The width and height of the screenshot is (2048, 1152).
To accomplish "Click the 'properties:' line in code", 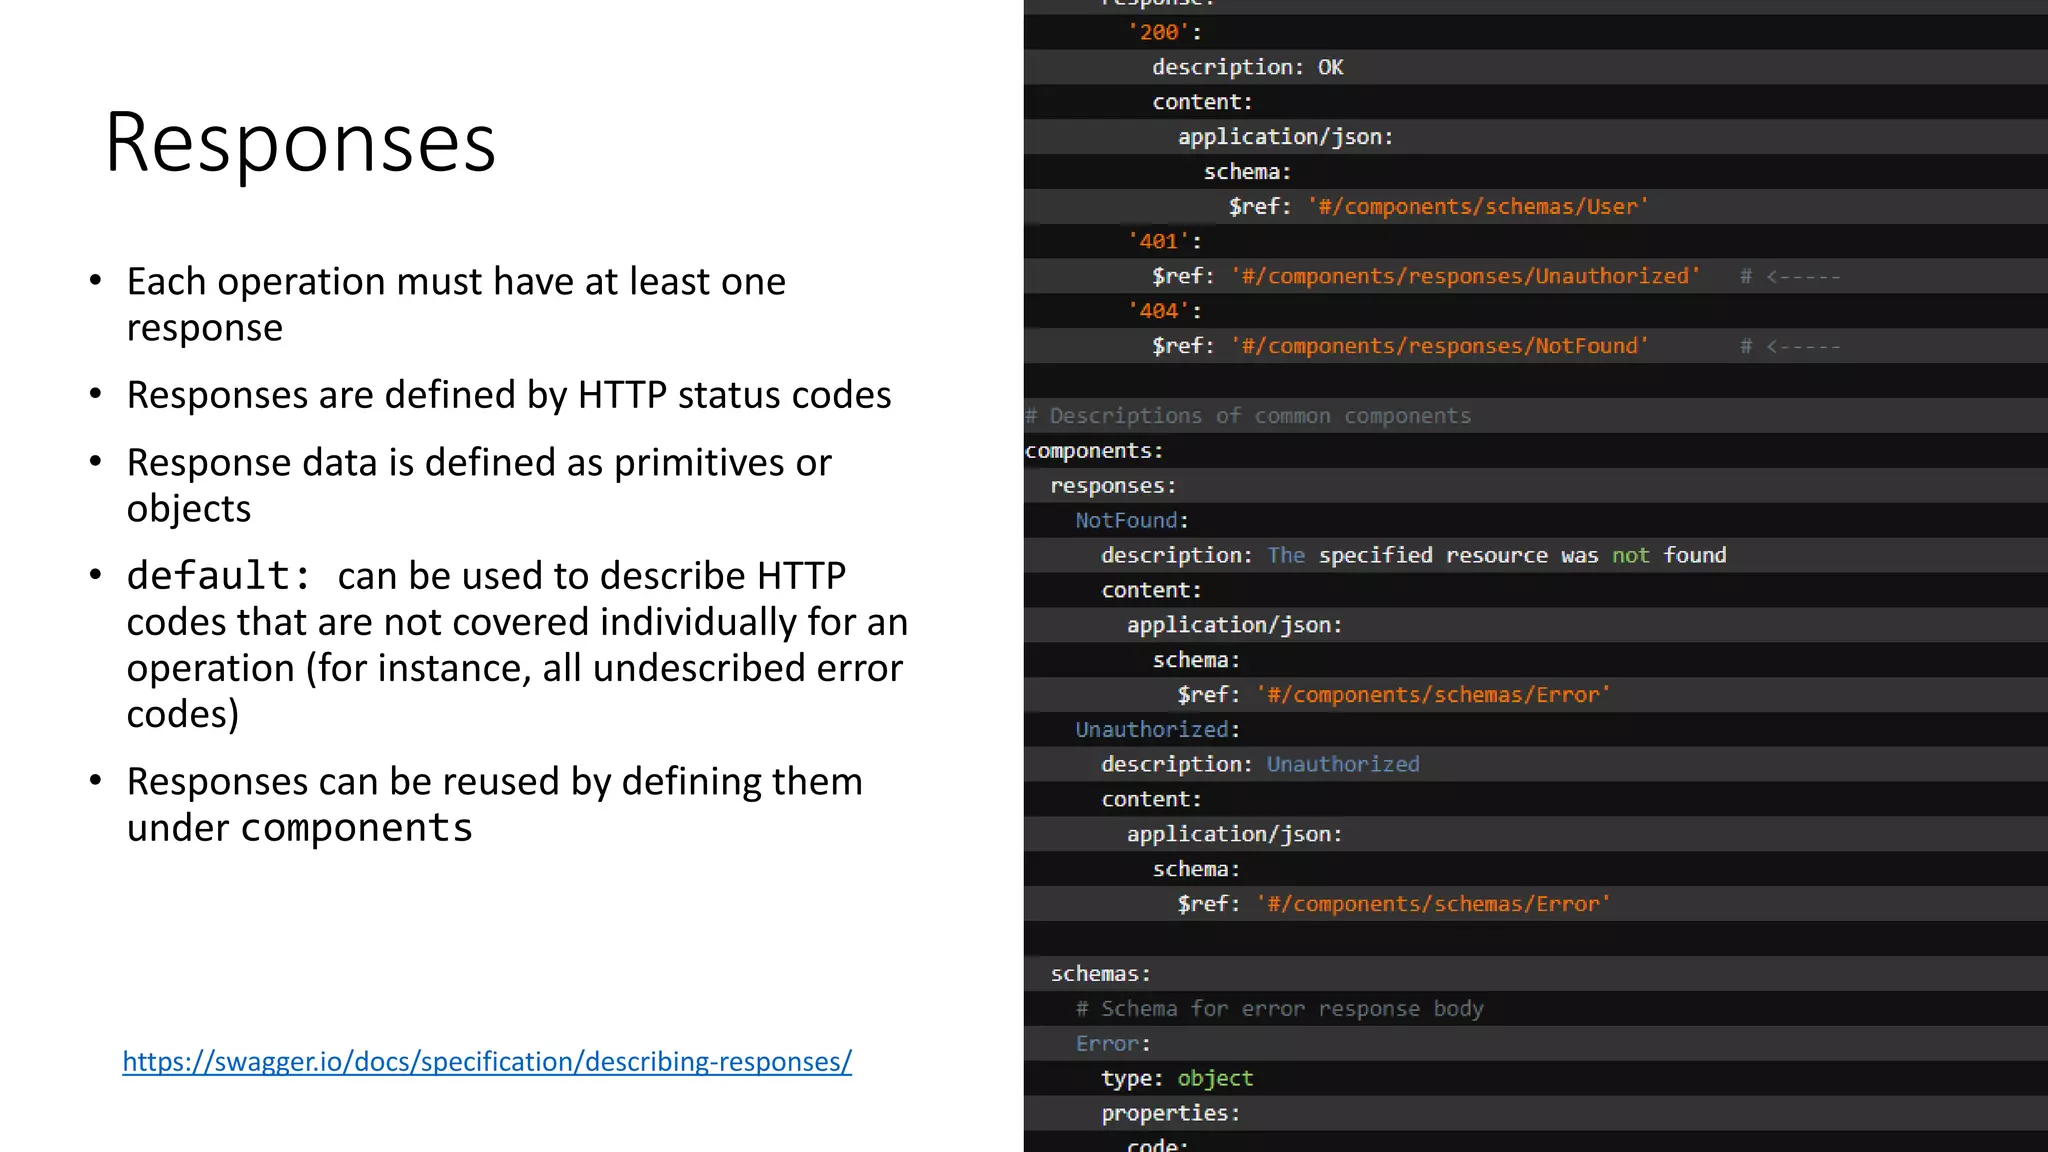I will [1170, 1113].
